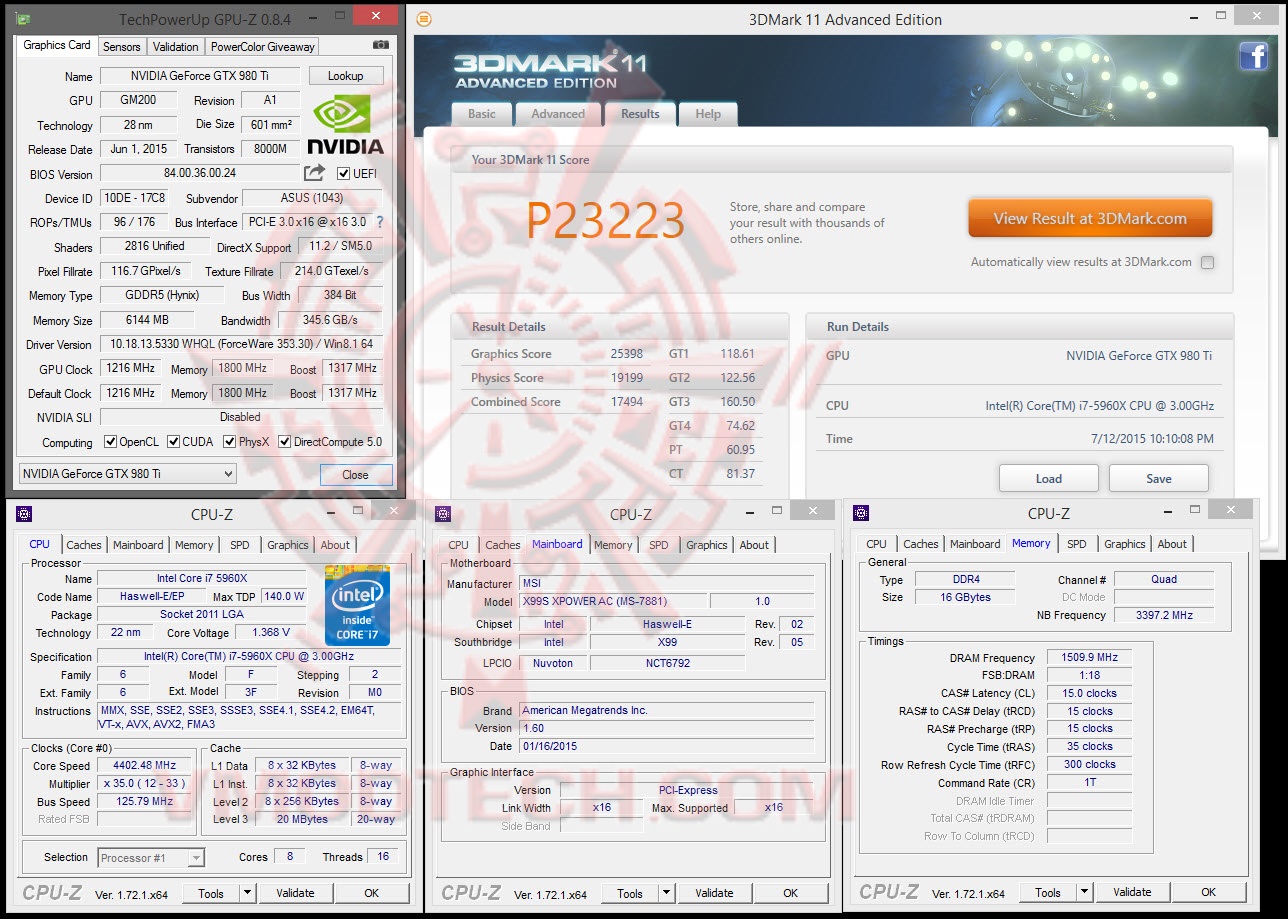Viewport: 1288px width, 919px height.
Task: Toggle the DirectCompute 5.0 checkbox
Action: pos(285,442)
